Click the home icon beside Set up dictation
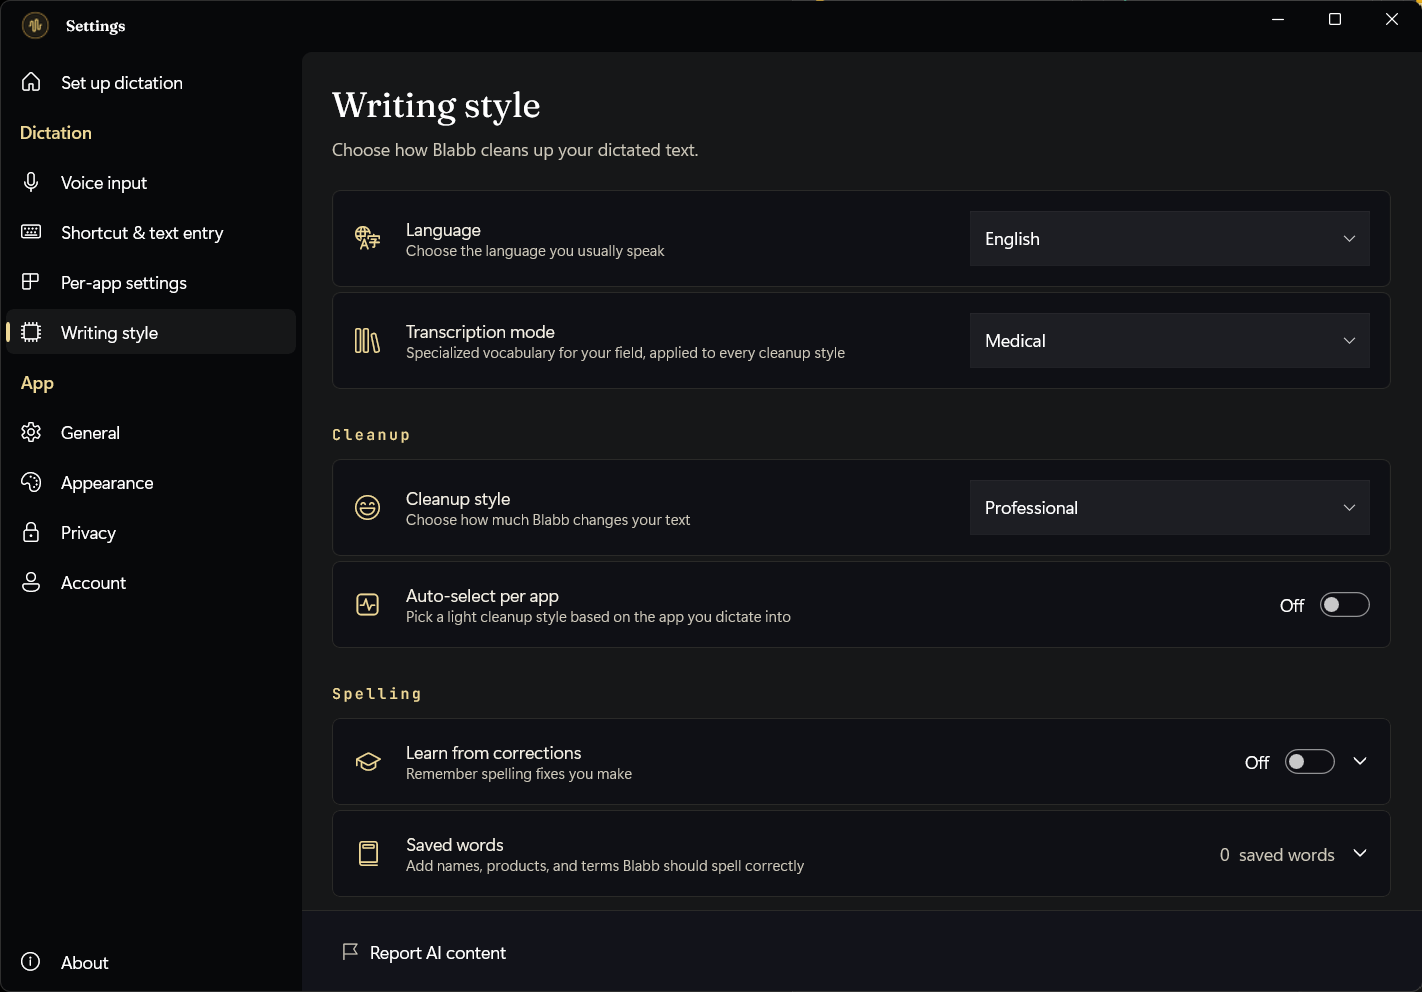This screenshot has width=1422, height=992. pos(31,82)
